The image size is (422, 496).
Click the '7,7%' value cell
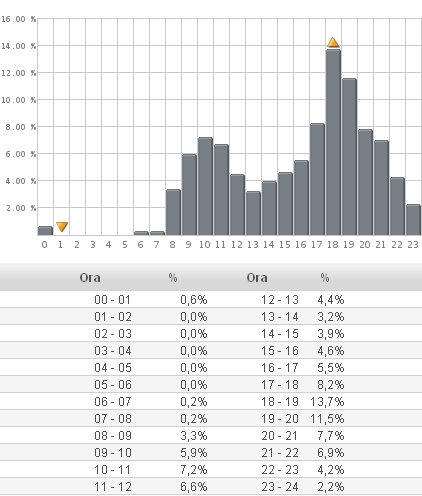click(x=331, y=436)
